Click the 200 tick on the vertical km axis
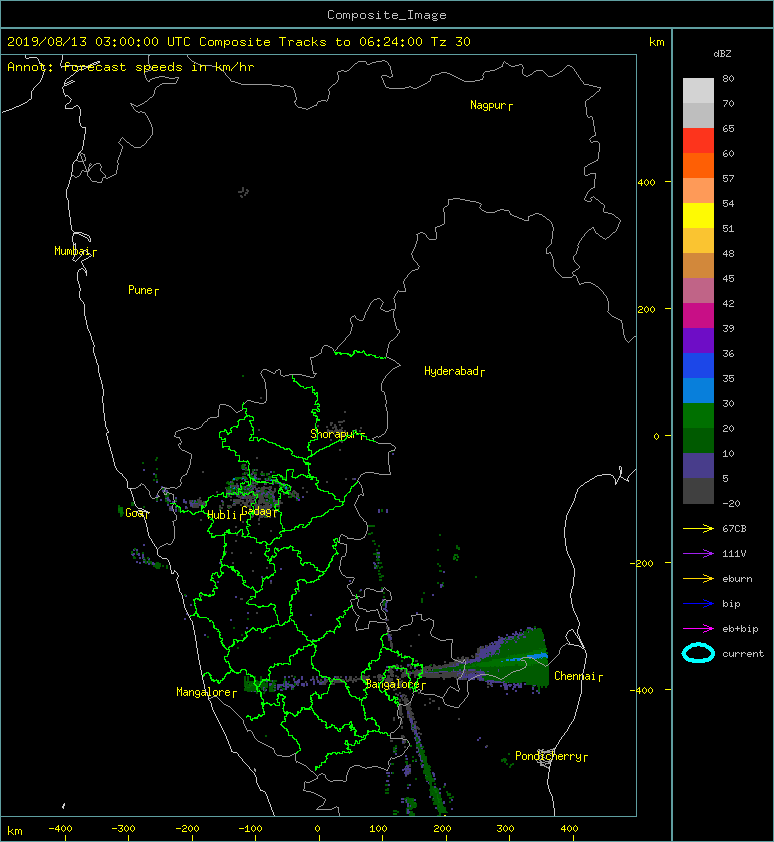Image resolution: width=774 pixels, height=842 pixels. click(647, 309)
